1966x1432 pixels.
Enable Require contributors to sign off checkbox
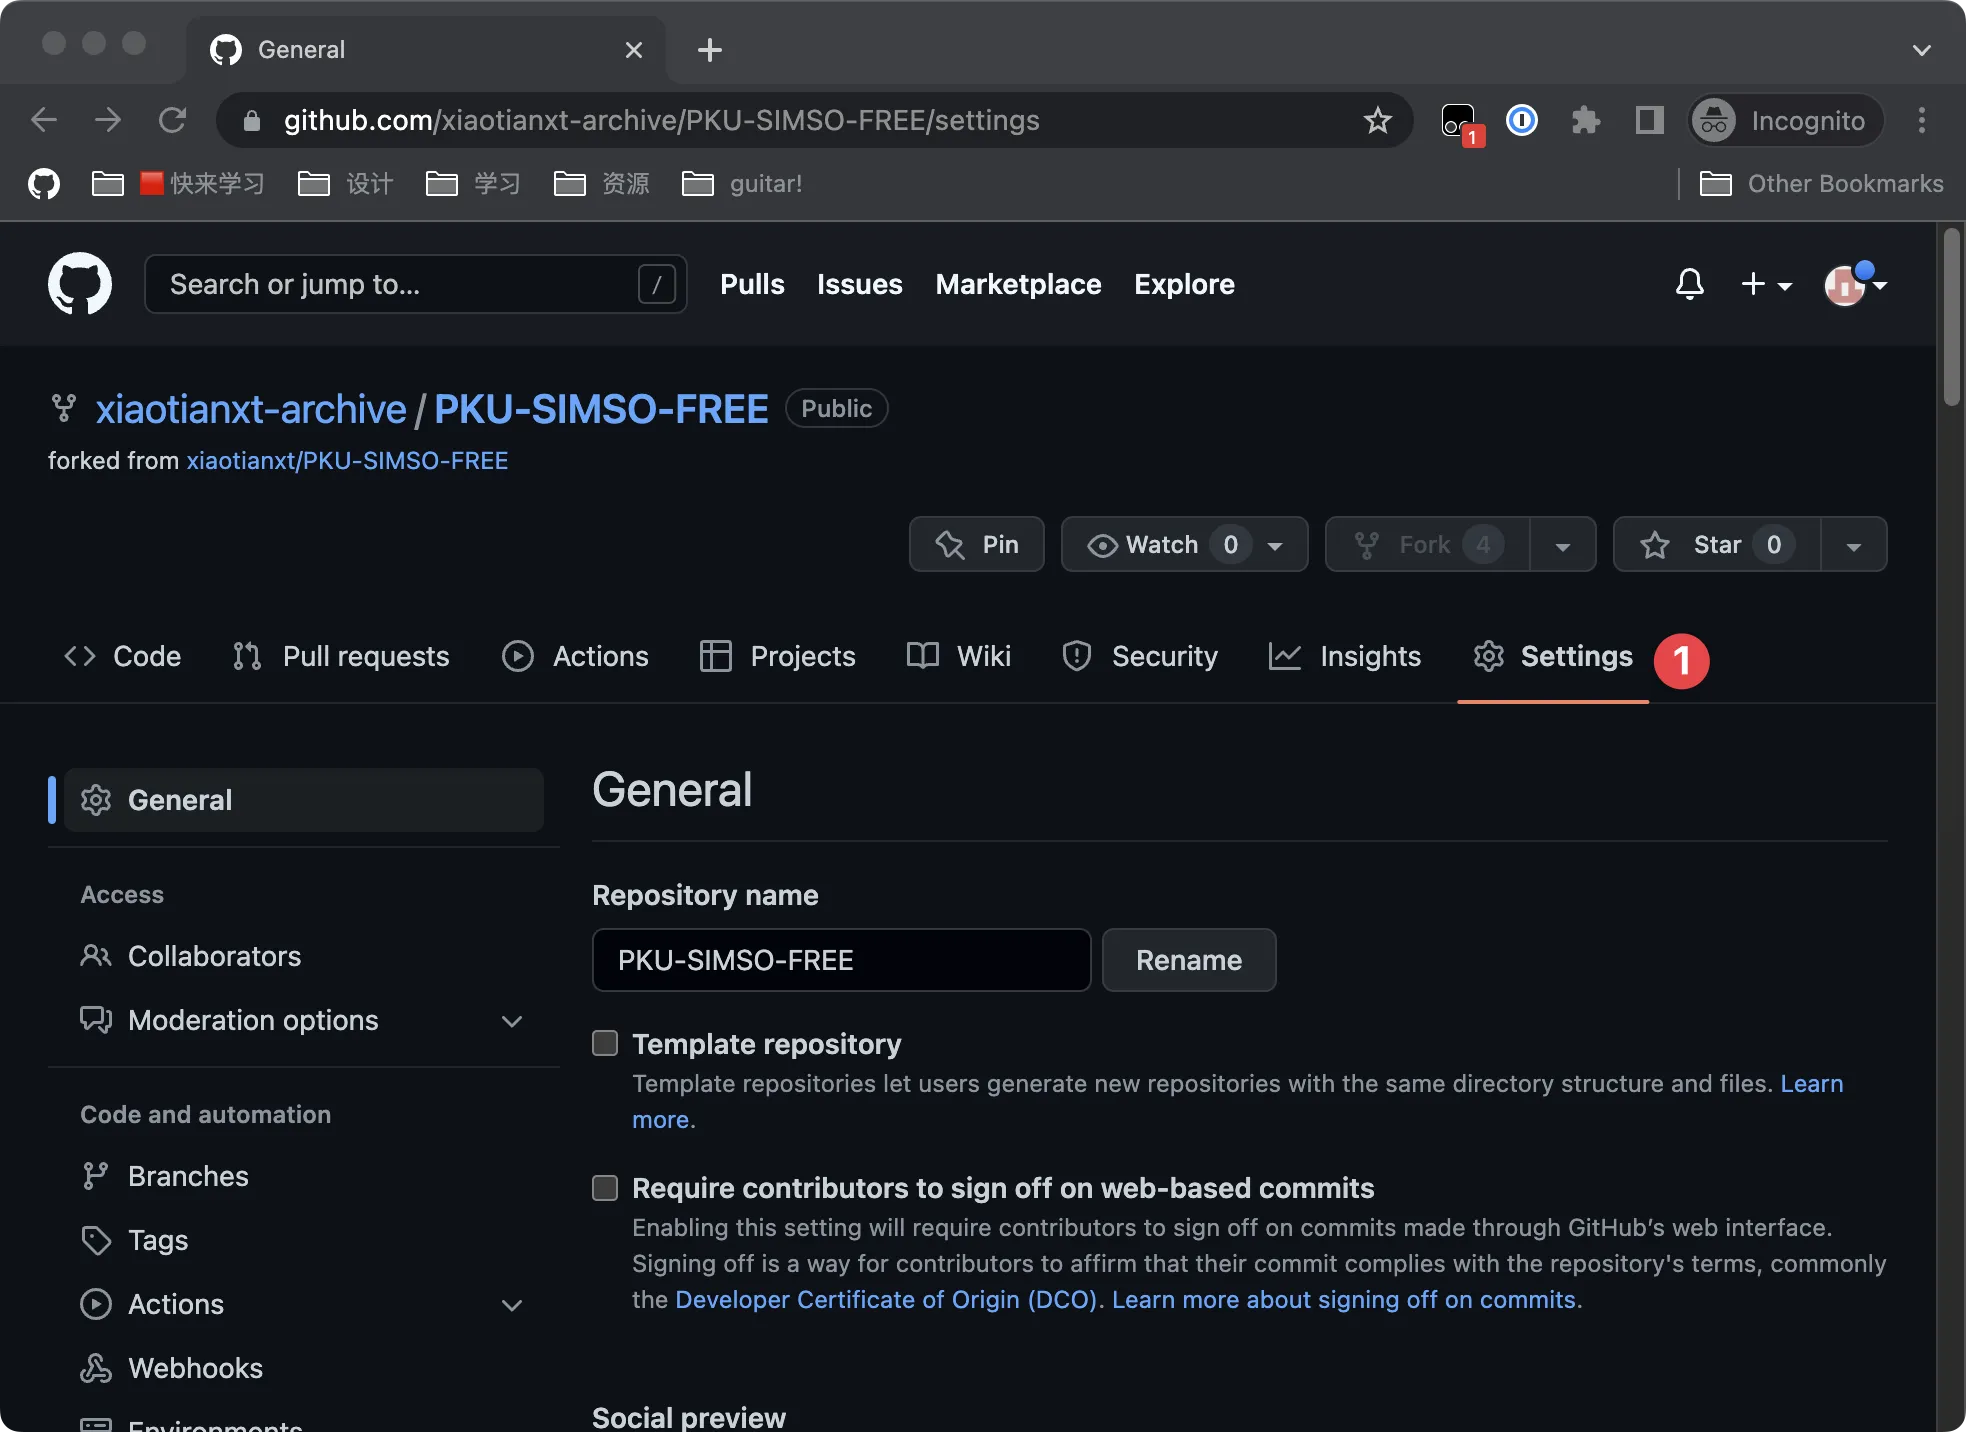click(605, 1187)
